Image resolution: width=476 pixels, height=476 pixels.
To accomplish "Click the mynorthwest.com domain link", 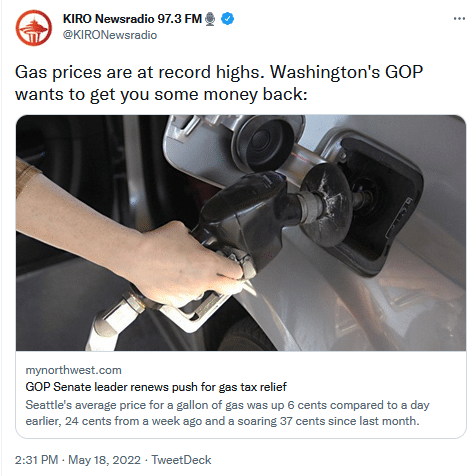I will 73,370.
